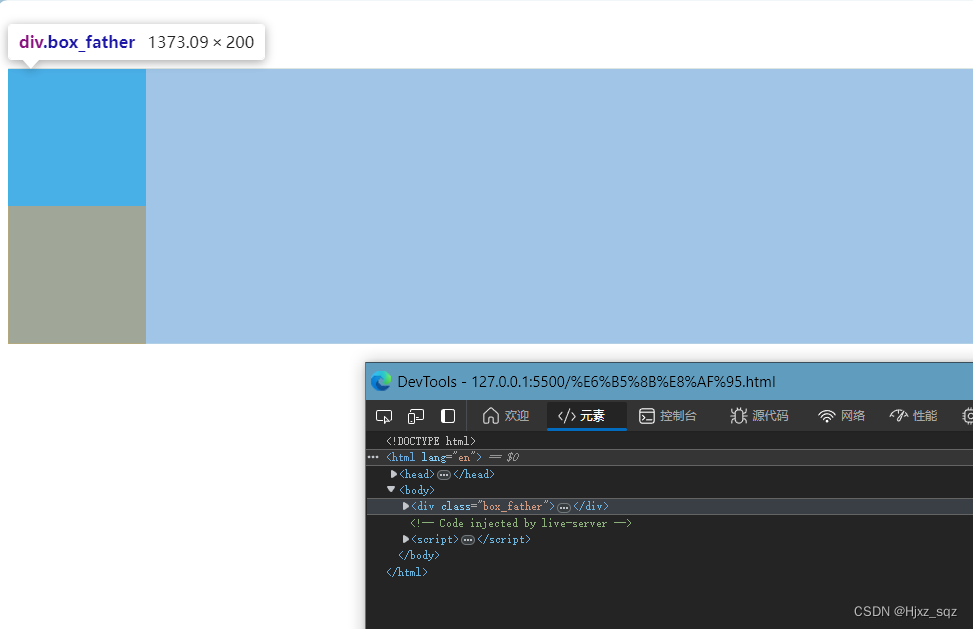Open actions menu dots beside html row
The width and height of the screenshot is (973, 629).
point(373,457)
